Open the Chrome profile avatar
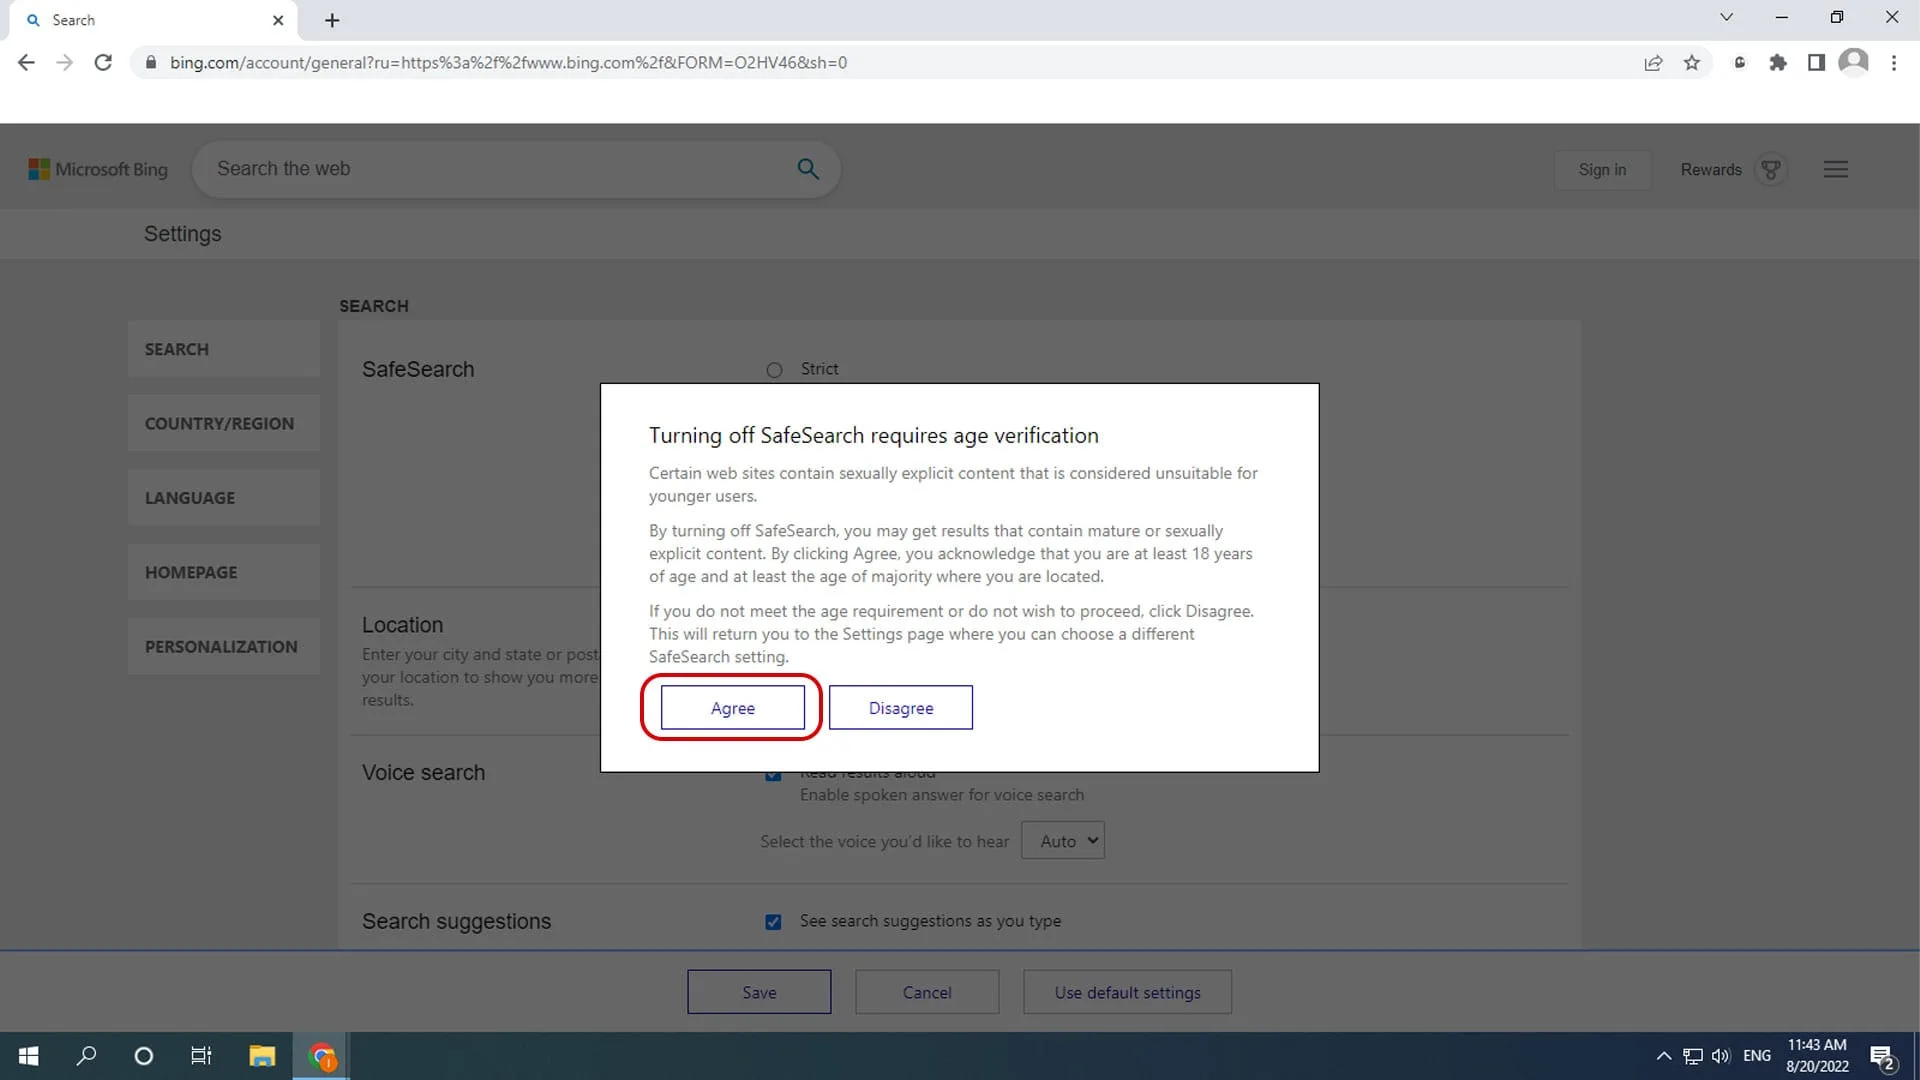 coord(1854,62)
